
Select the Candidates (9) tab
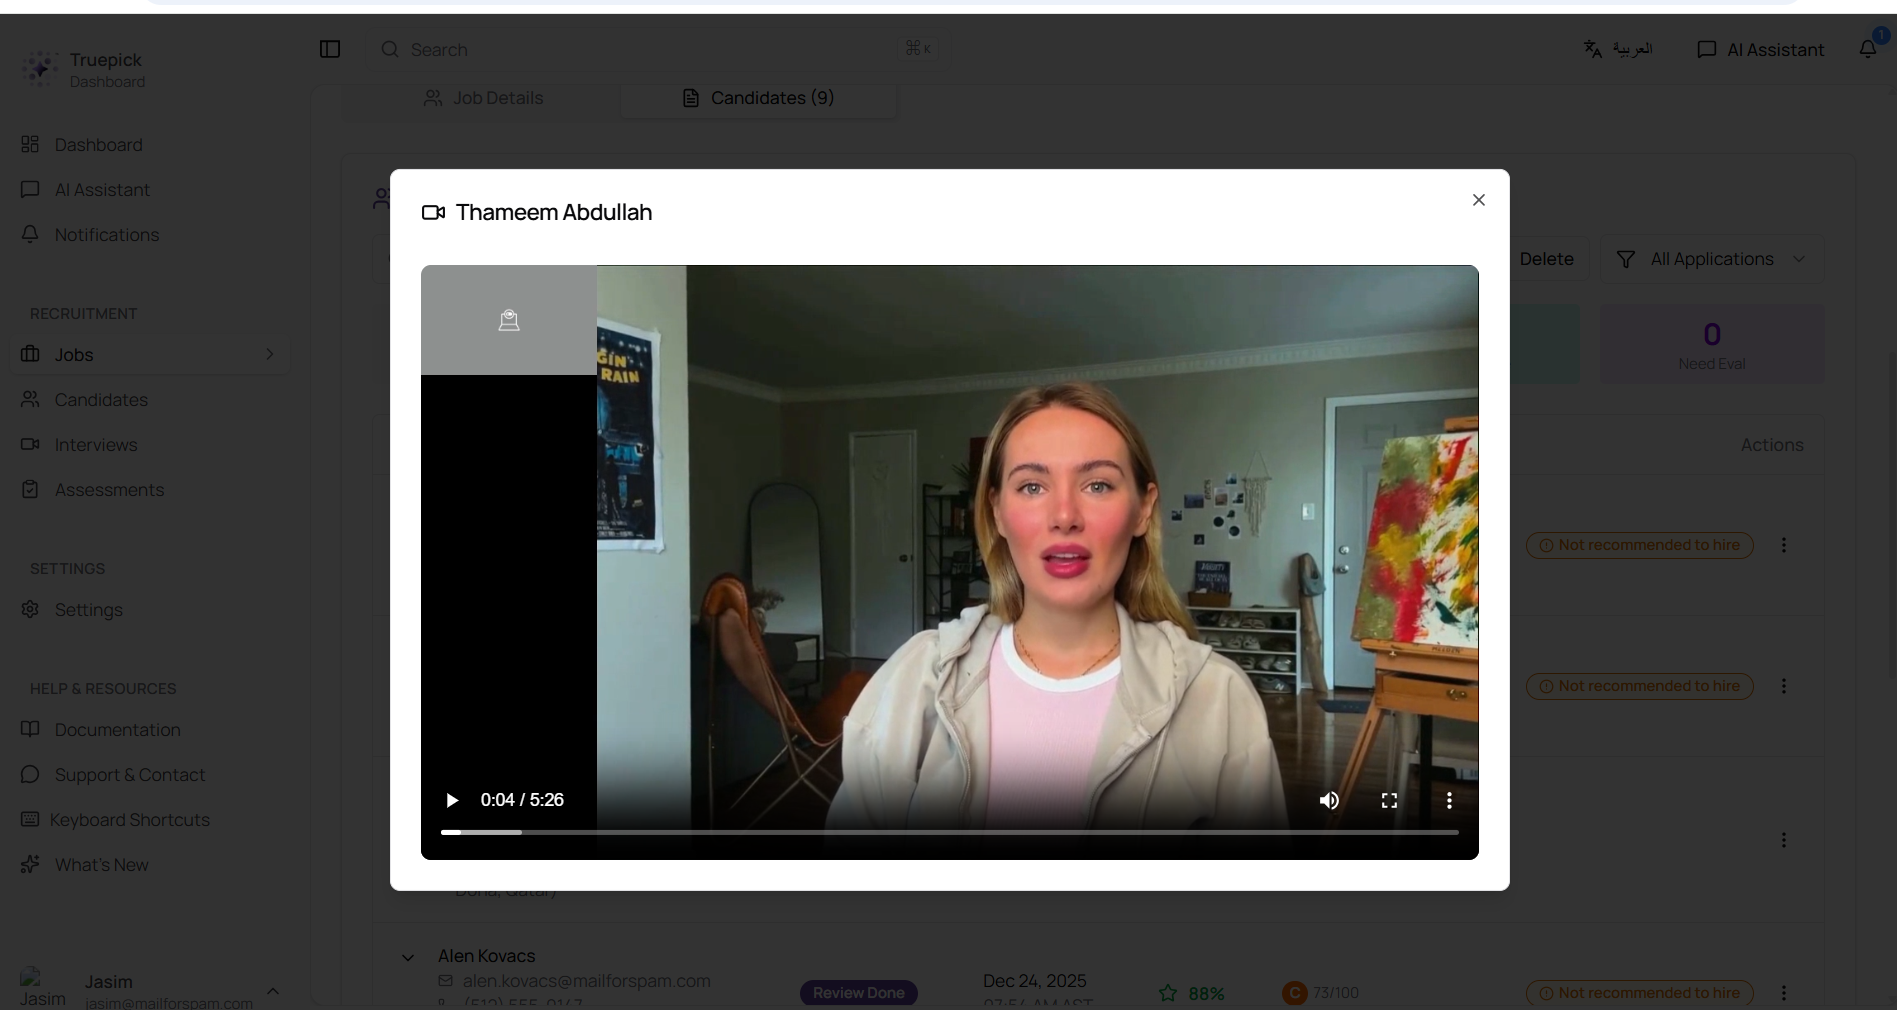click(759, 98)
